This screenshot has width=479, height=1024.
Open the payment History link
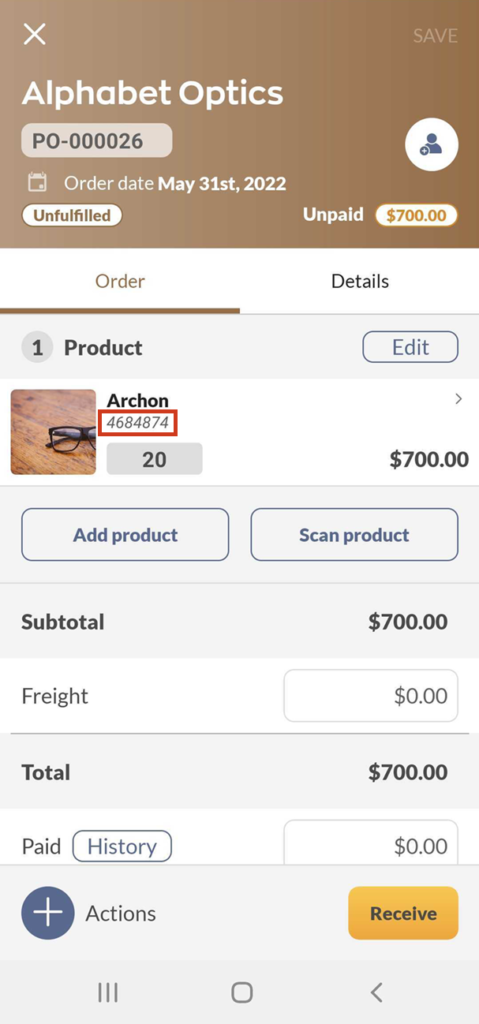coord(122,846)
